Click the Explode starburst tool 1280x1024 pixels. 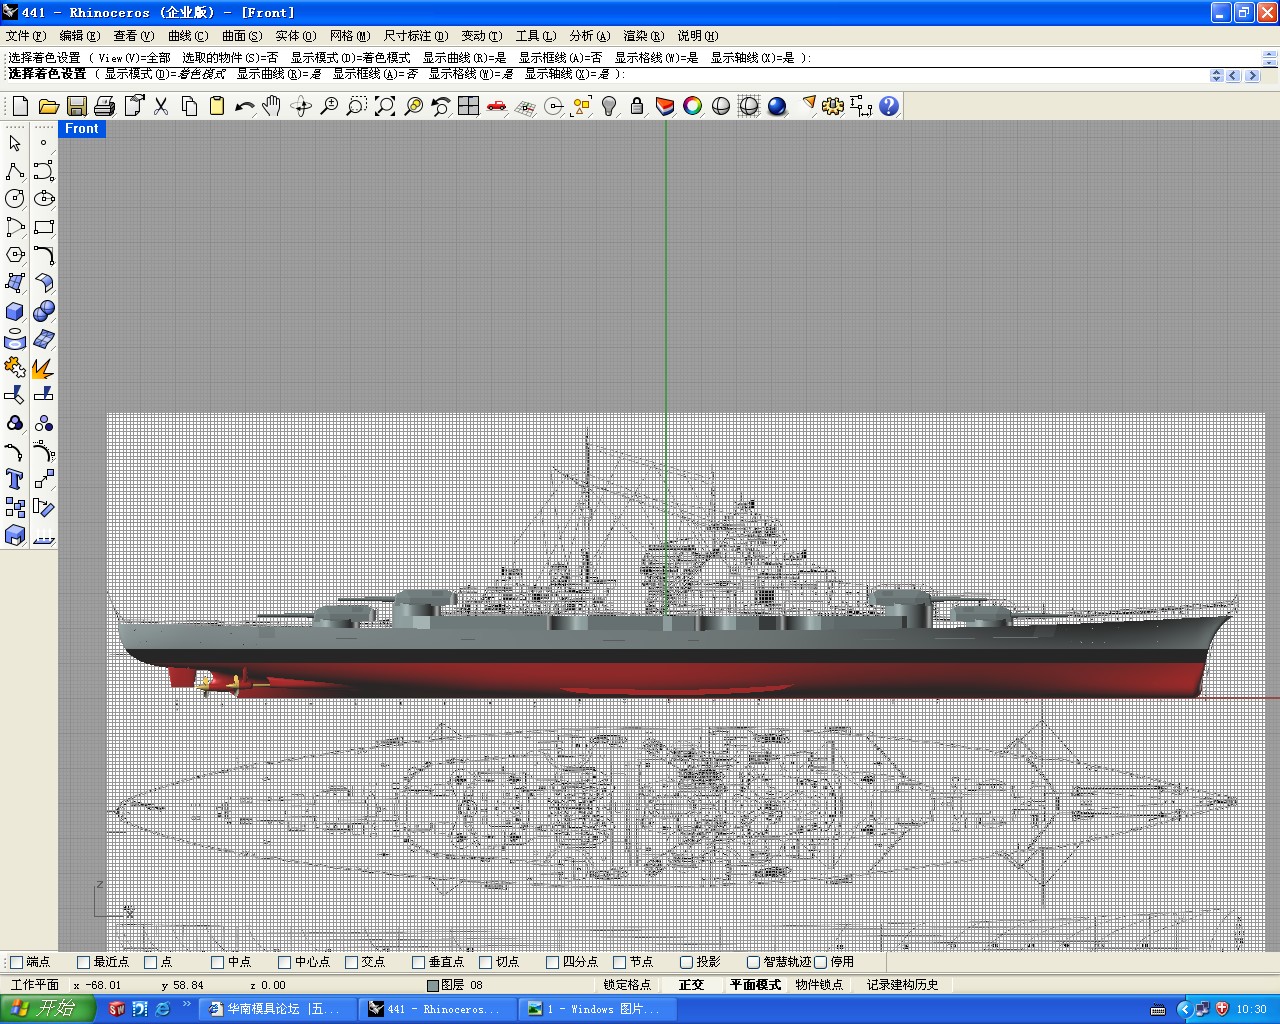44,367
